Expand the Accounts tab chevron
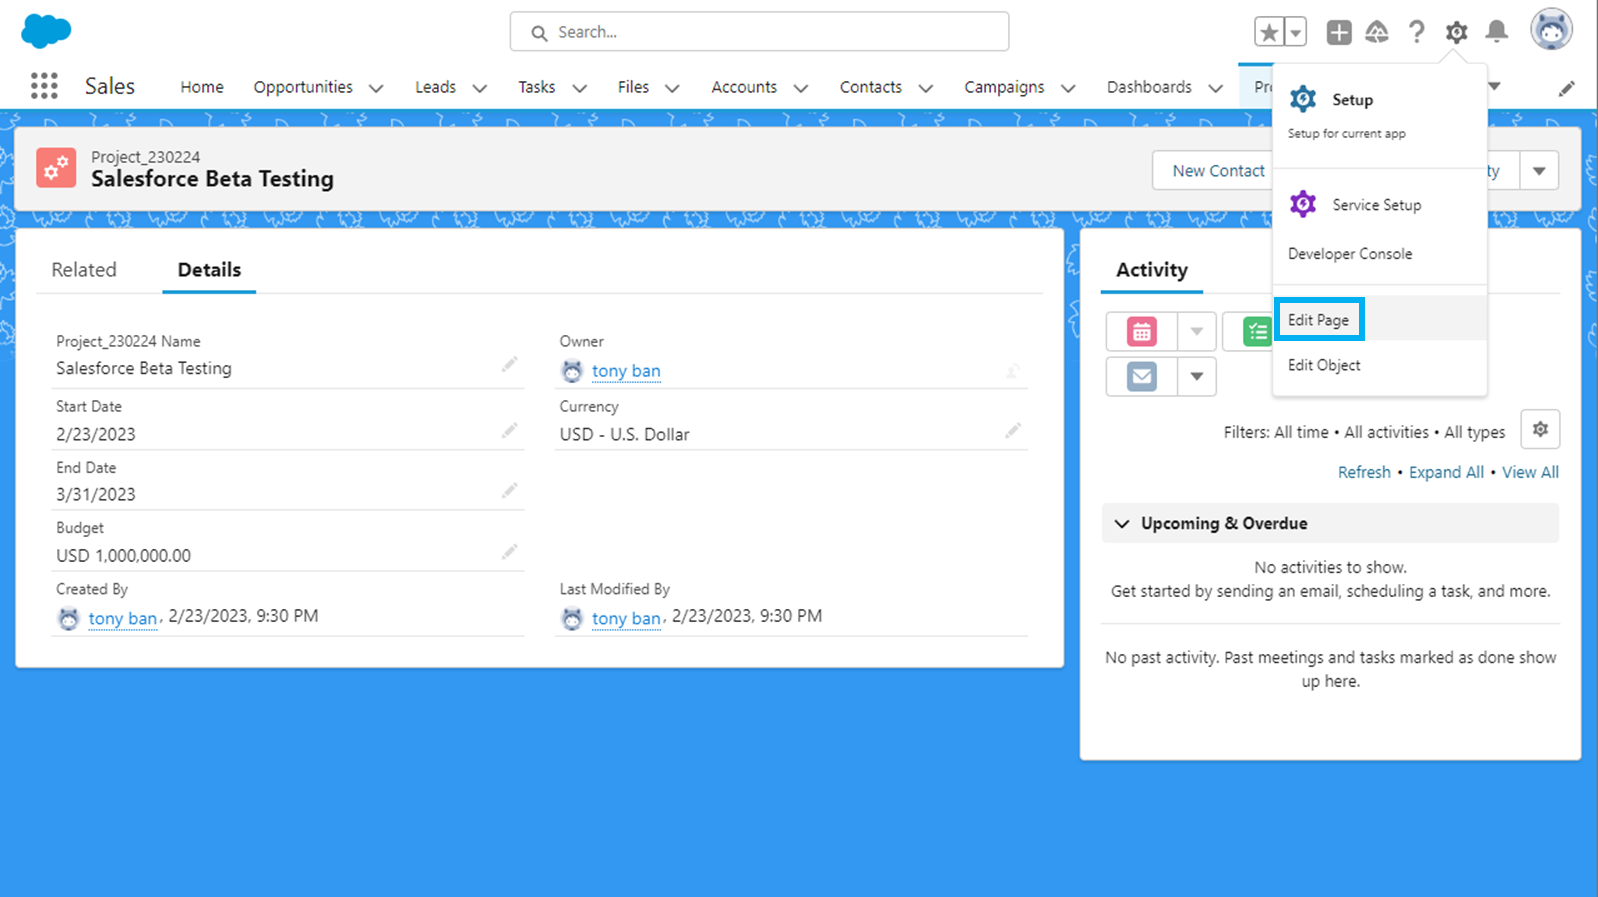This screenshot has width=1598, height=897. pyautogui.click(x=801, y=88)
